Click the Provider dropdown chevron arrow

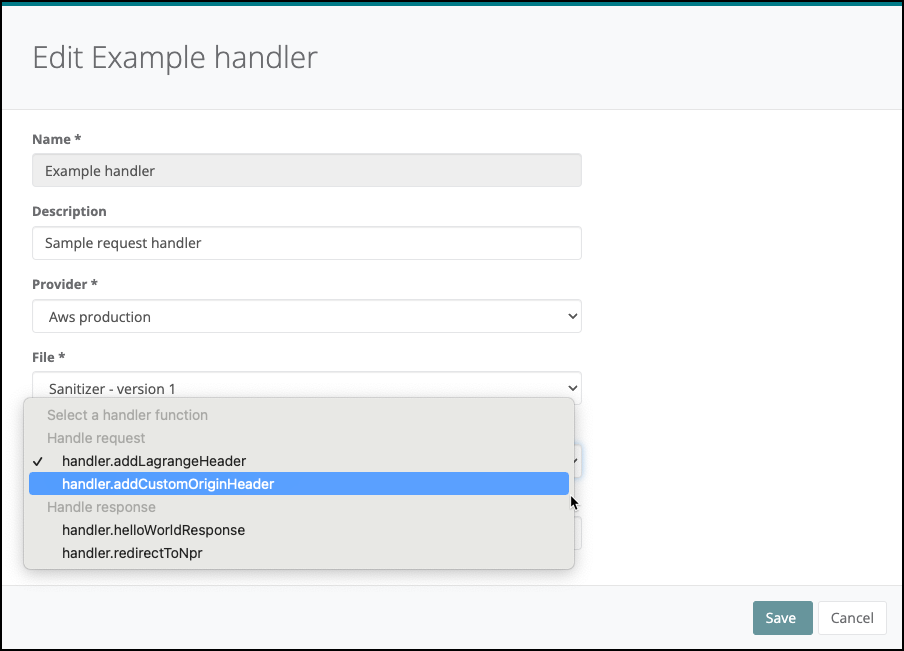[572, 316]
